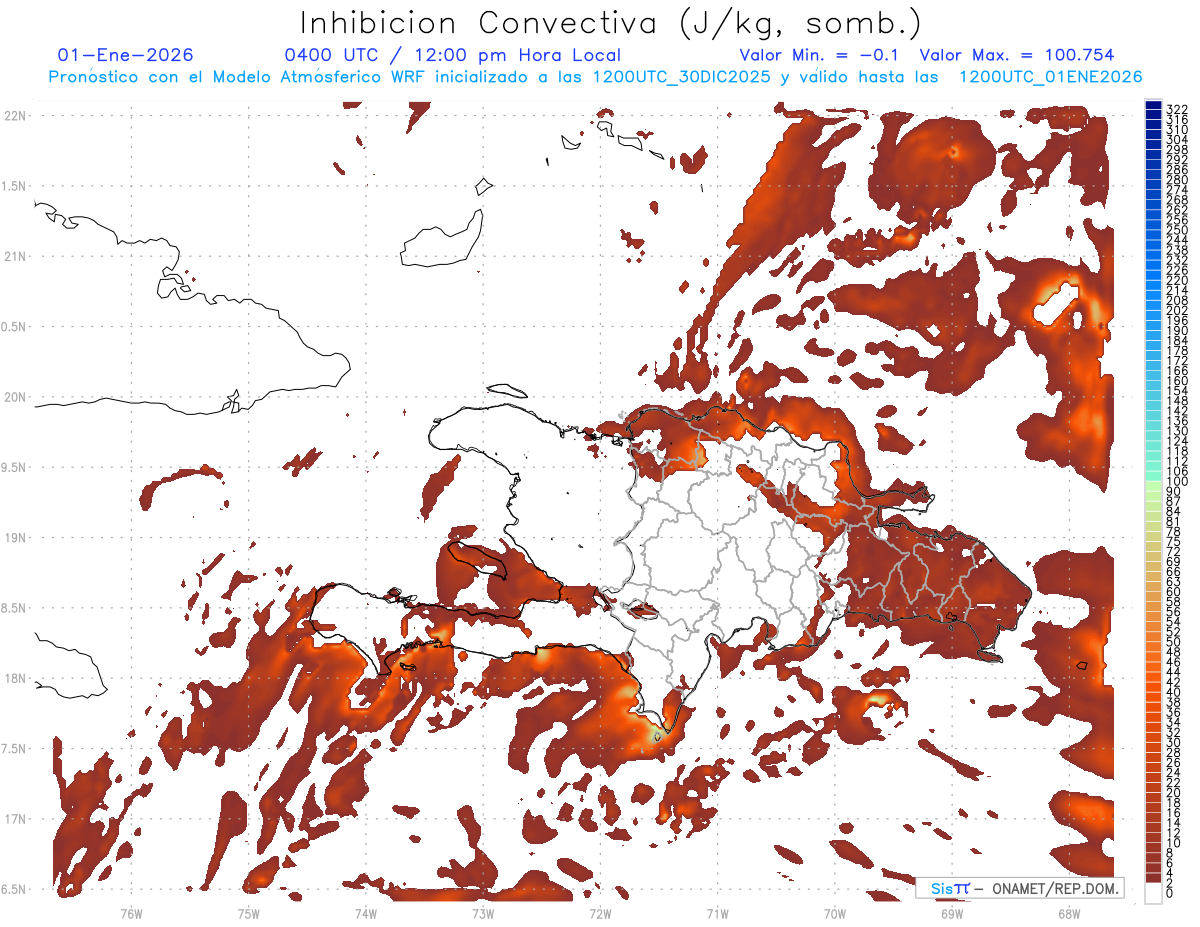Click the '20' value on the color scale
Viewport: 1200px width, 927px height.
pos(1174,793)
